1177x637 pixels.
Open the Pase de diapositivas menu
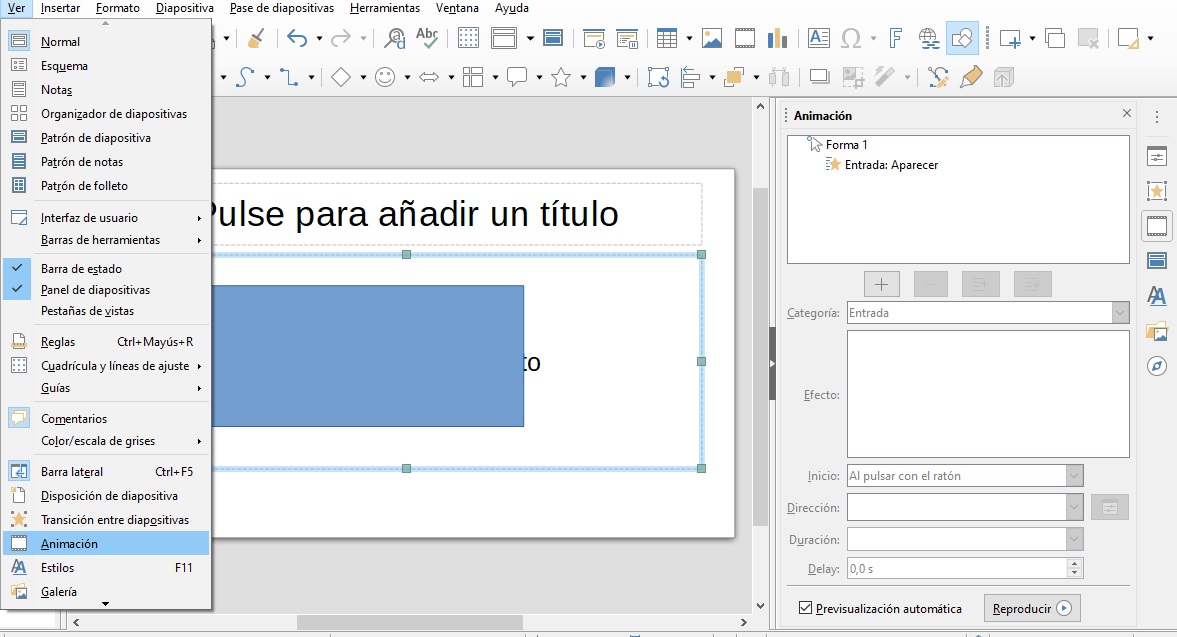(281, 8)
